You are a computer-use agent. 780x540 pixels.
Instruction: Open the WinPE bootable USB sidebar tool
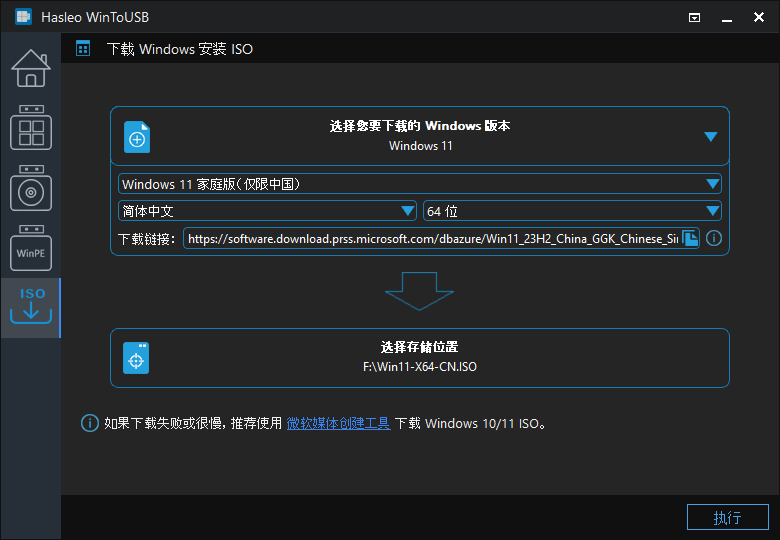pyautogui.click(x=31, y=248)
